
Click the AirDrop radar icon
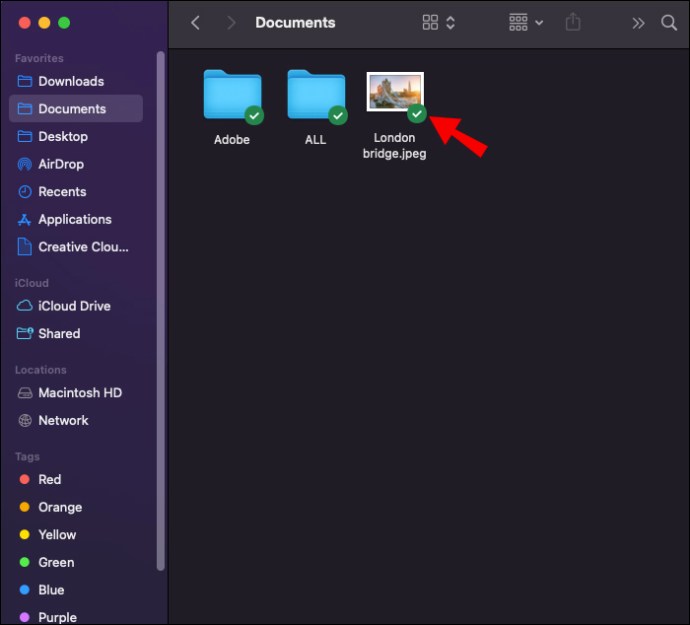(25, 164)
